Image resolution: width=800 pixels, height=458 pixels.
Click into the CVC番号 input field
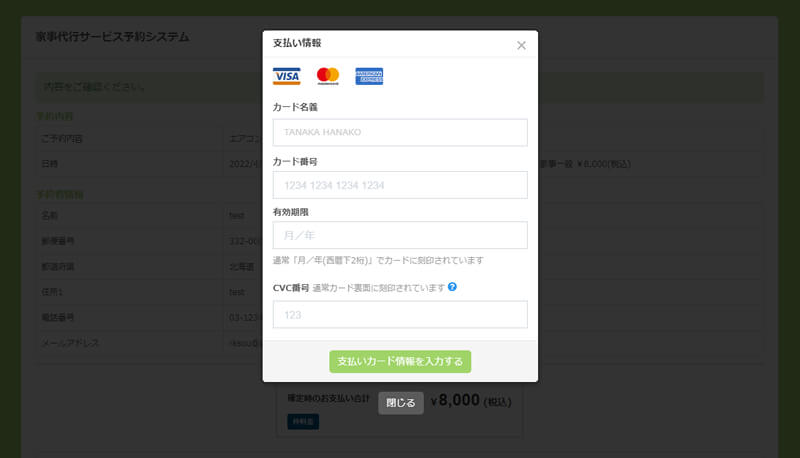pos(400,315)
